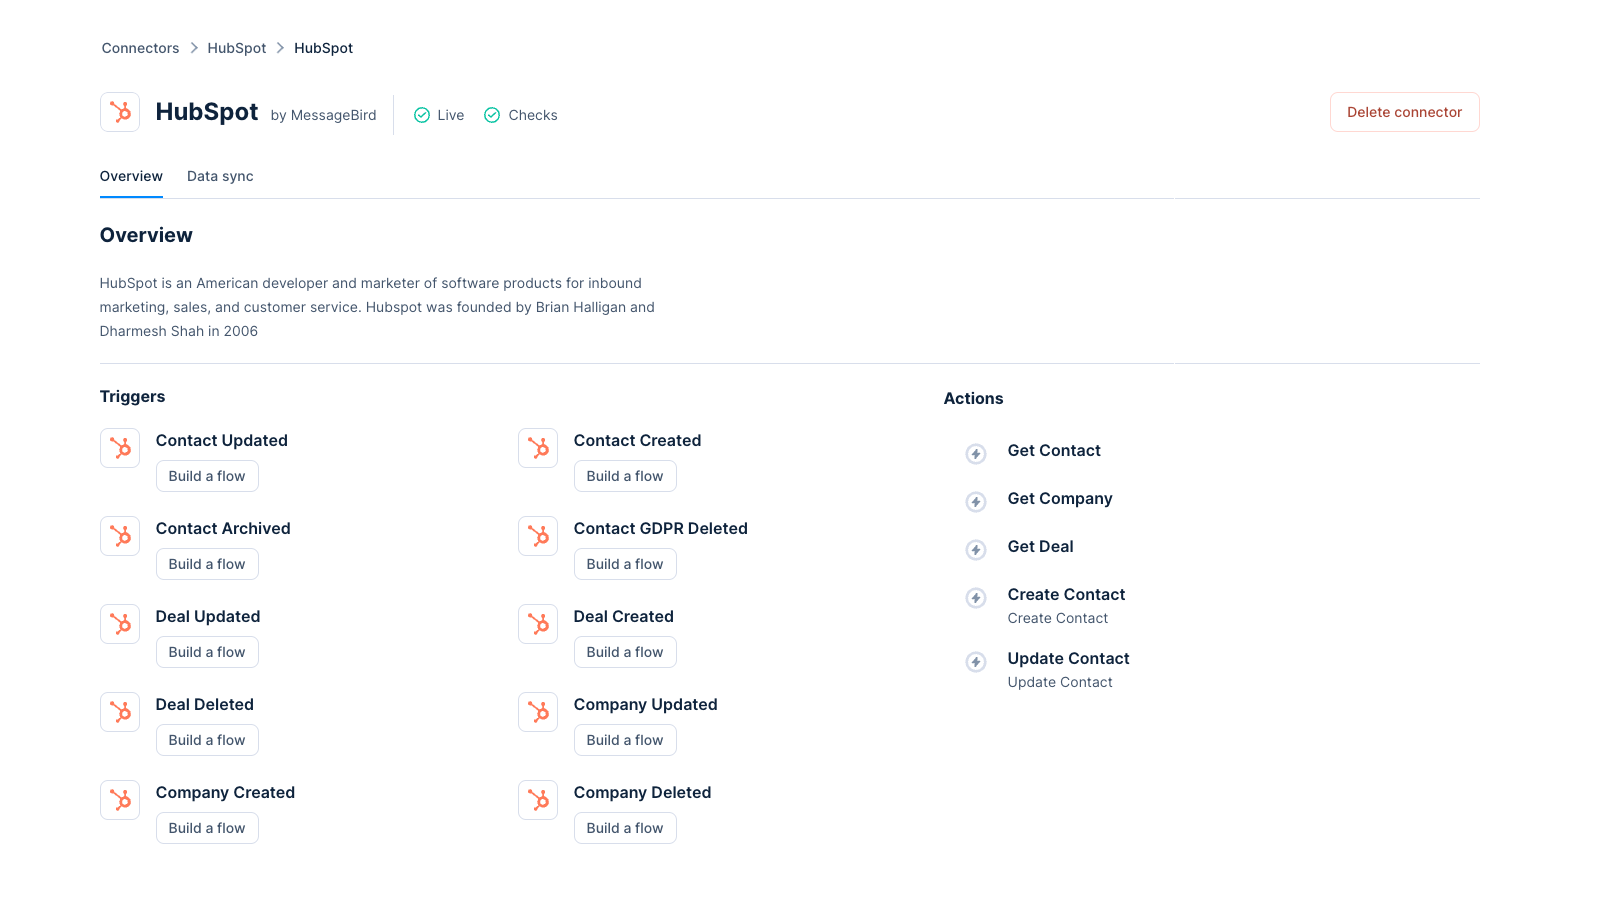Select the Get Contact action title
The image size is (1600, 900).
coord(1054,451)
